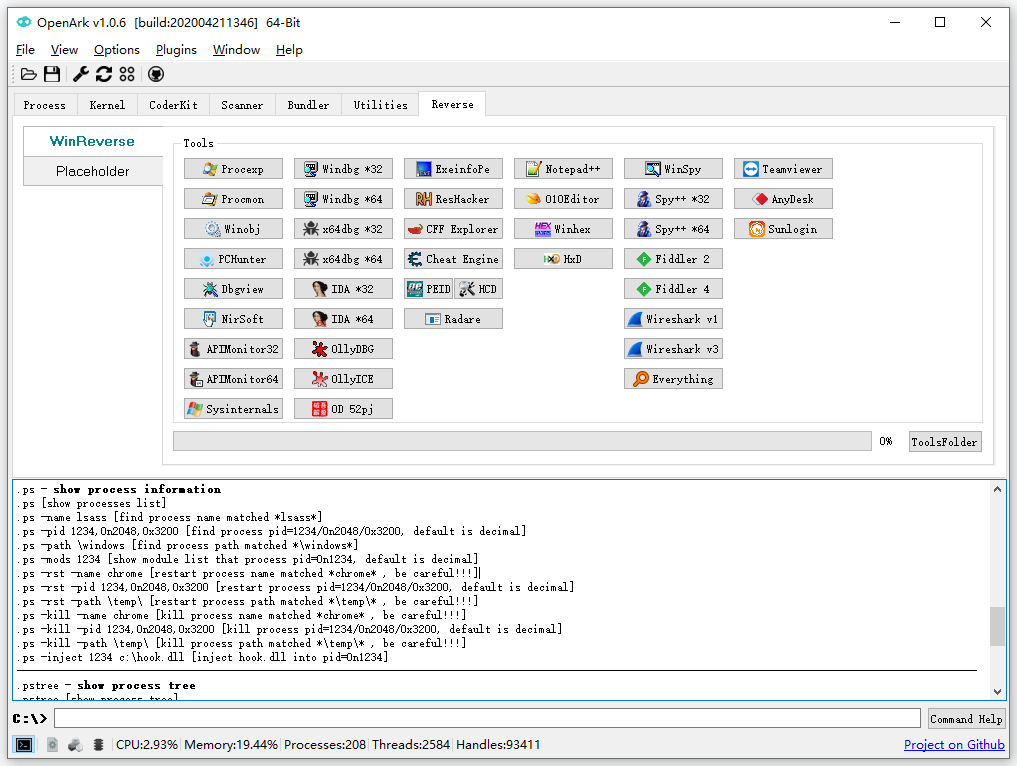
Task: Click the console output scrollbar thumb
Action: 997,627
